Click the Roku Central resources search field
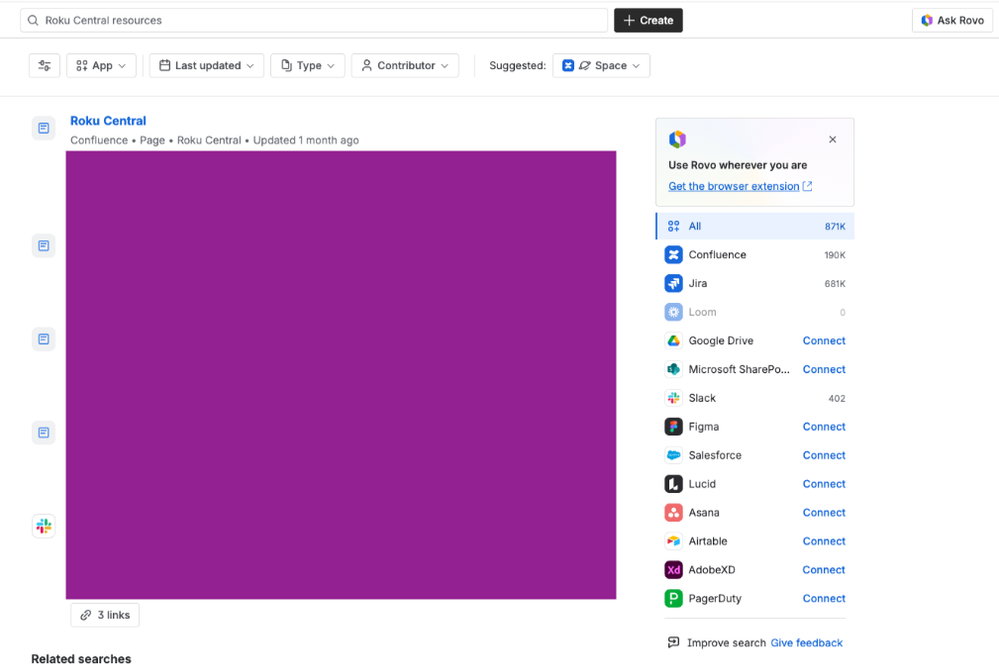 click(x=314, y=20)
